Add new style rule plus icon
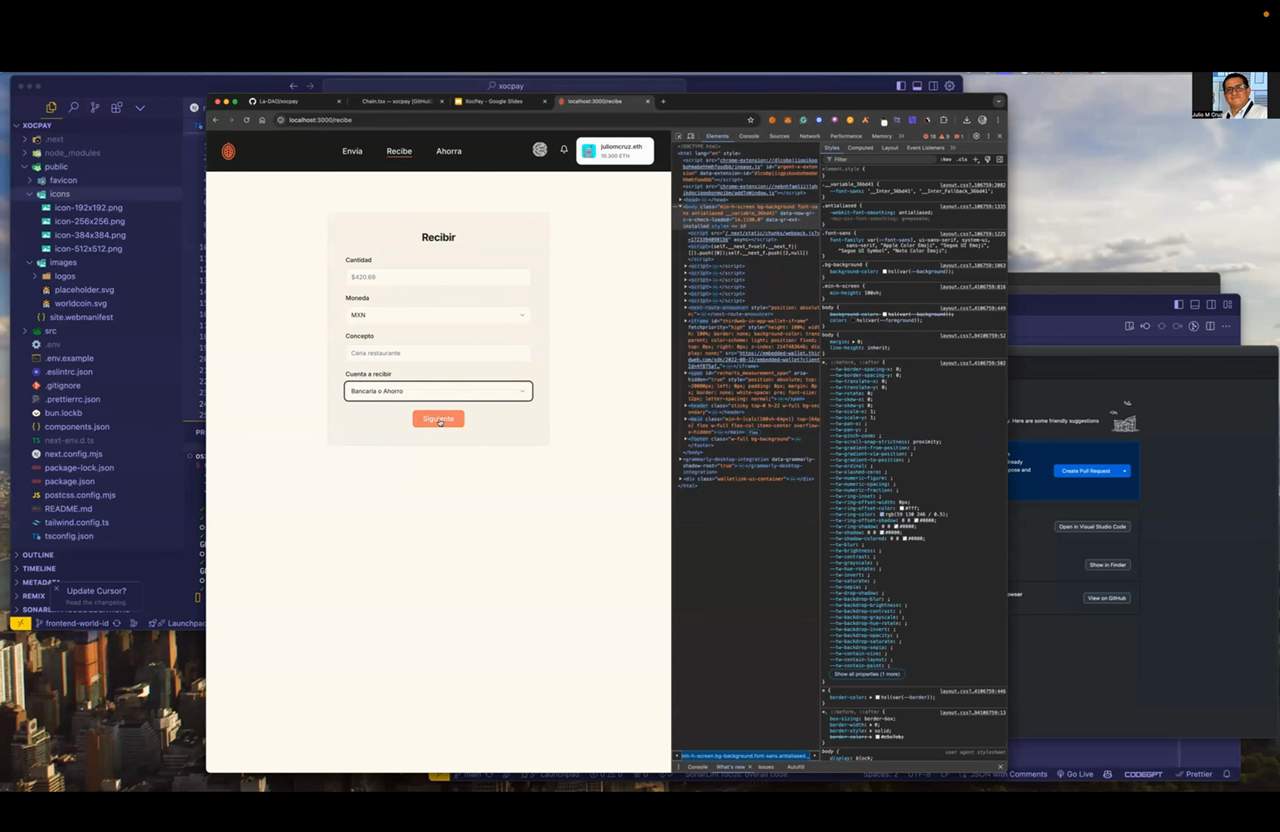Image resolution: width=1280 pixels, height=832 pixels. tap(976, 159)
